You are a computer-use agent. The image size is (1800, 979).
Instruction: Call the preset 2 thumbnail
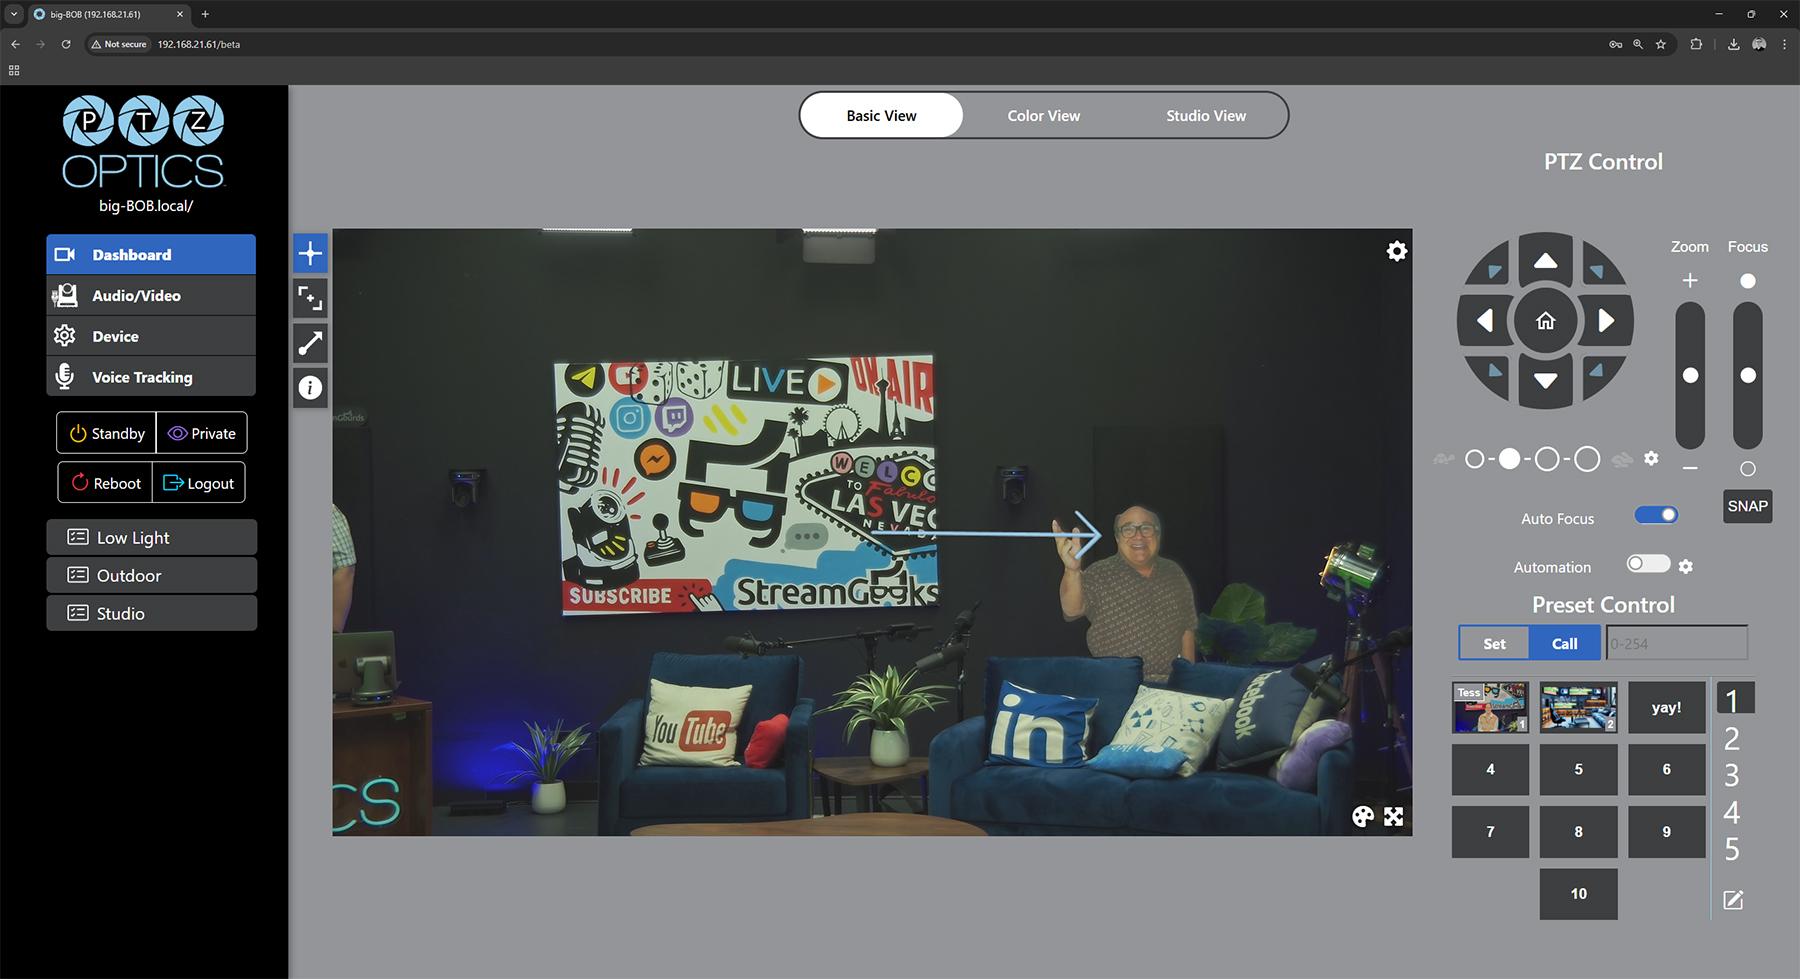[1578, 707]
